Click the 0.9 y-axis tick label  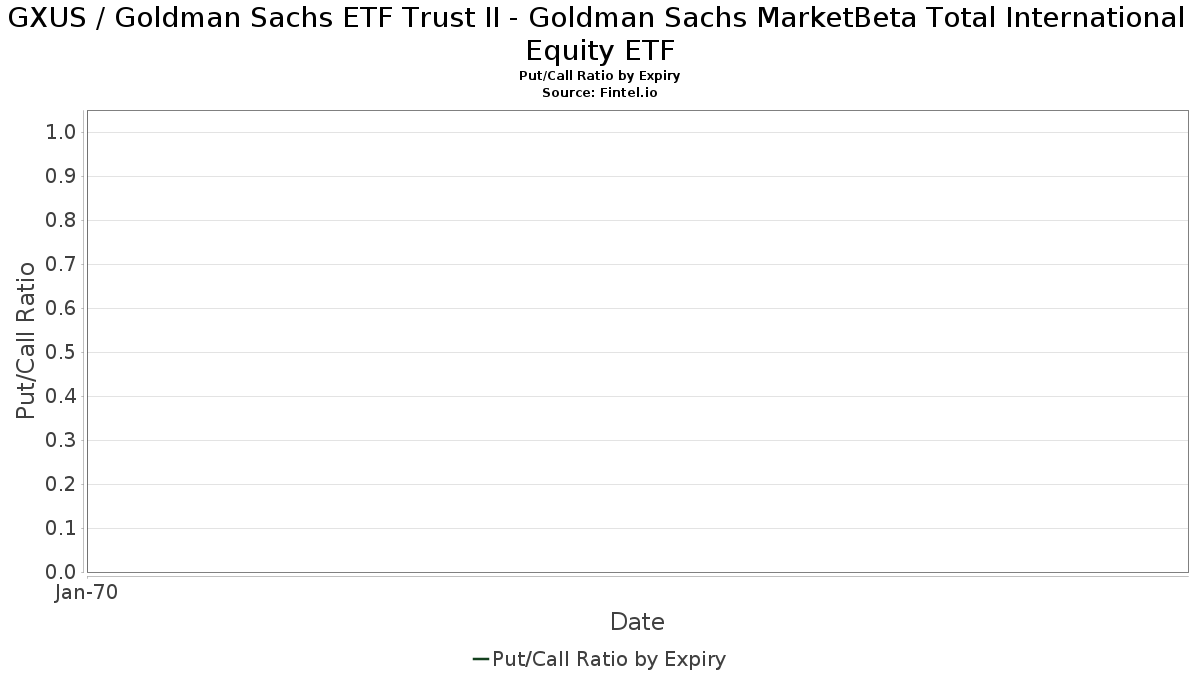61,177
